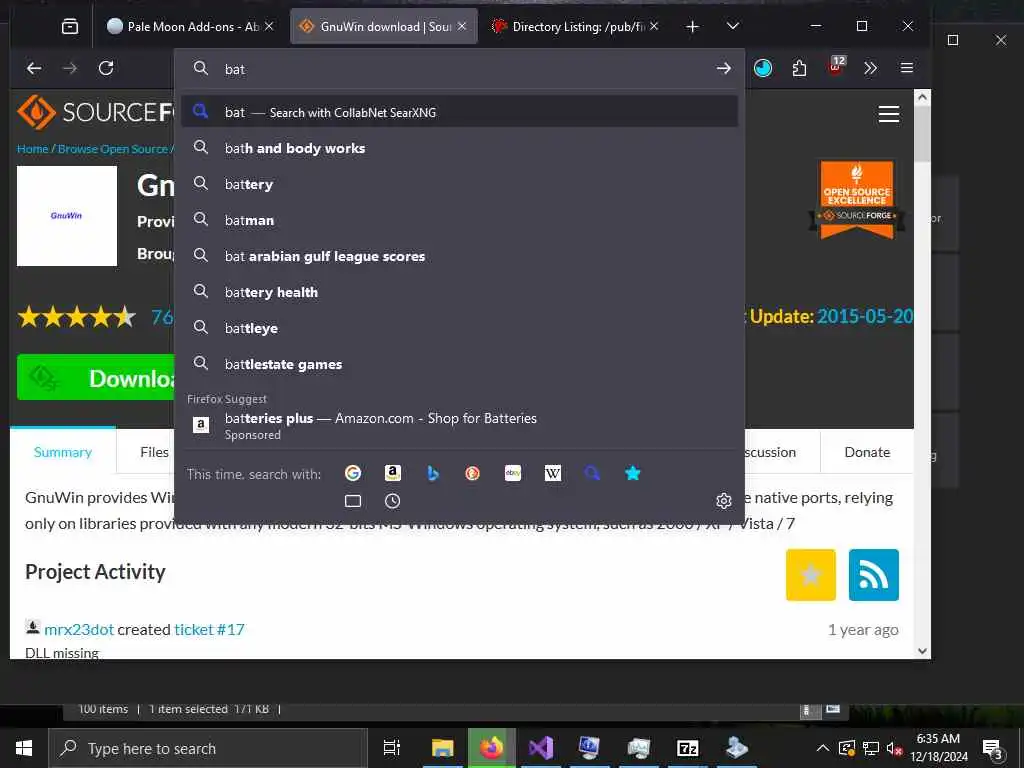1024x768 pixels.
Task: Show hidden system tray icons
Action: point(823,748)
